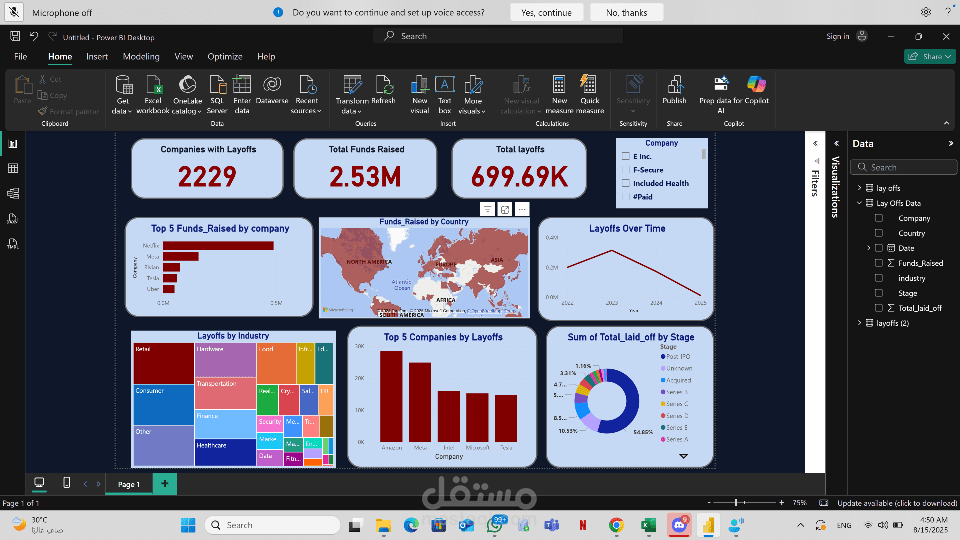Tick the industry field checkbox

(879, 278)
